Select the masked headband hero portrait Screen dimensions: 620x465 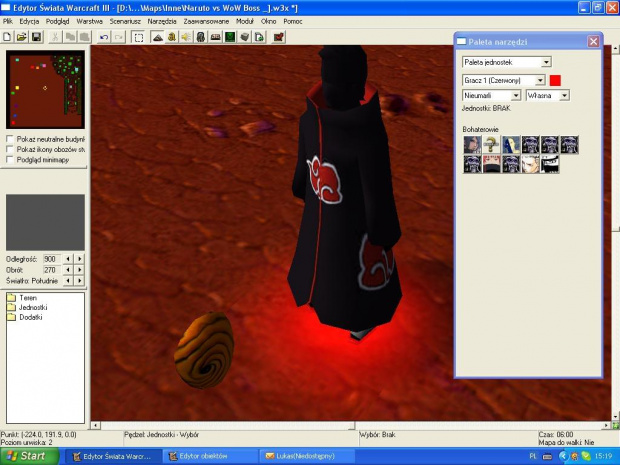pyautogui.click(x=550, y=164)
